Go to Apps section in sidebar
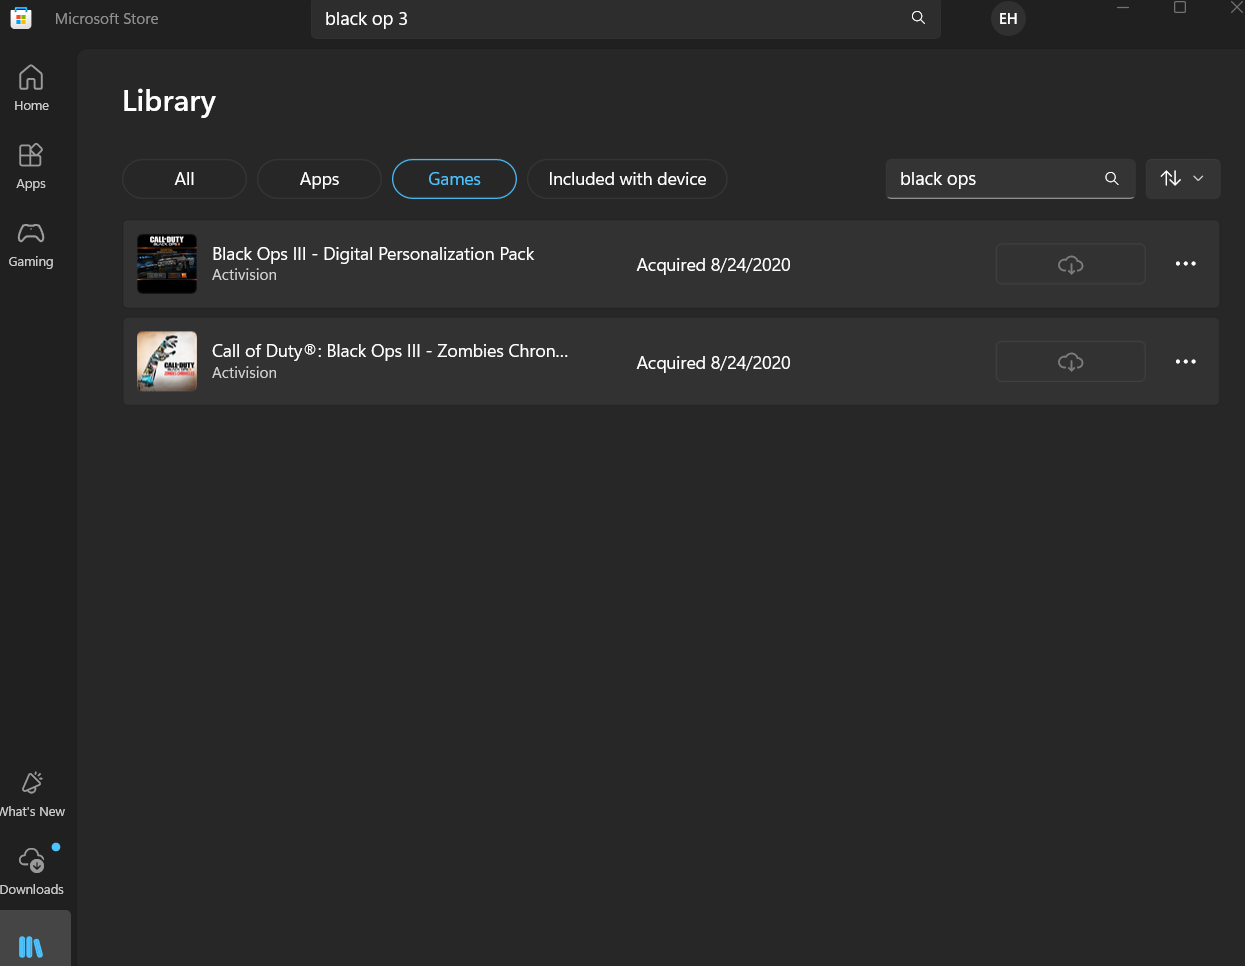The height and width of the screenshot is (966, 1245). pyautogui.click(x=31, y=166)
